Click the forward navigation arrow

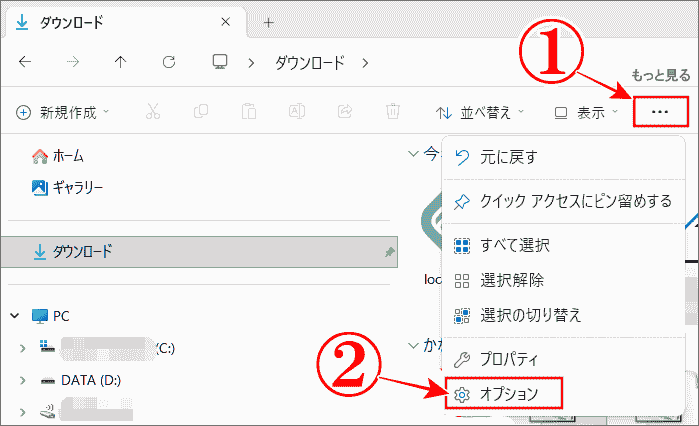point(73,62)
